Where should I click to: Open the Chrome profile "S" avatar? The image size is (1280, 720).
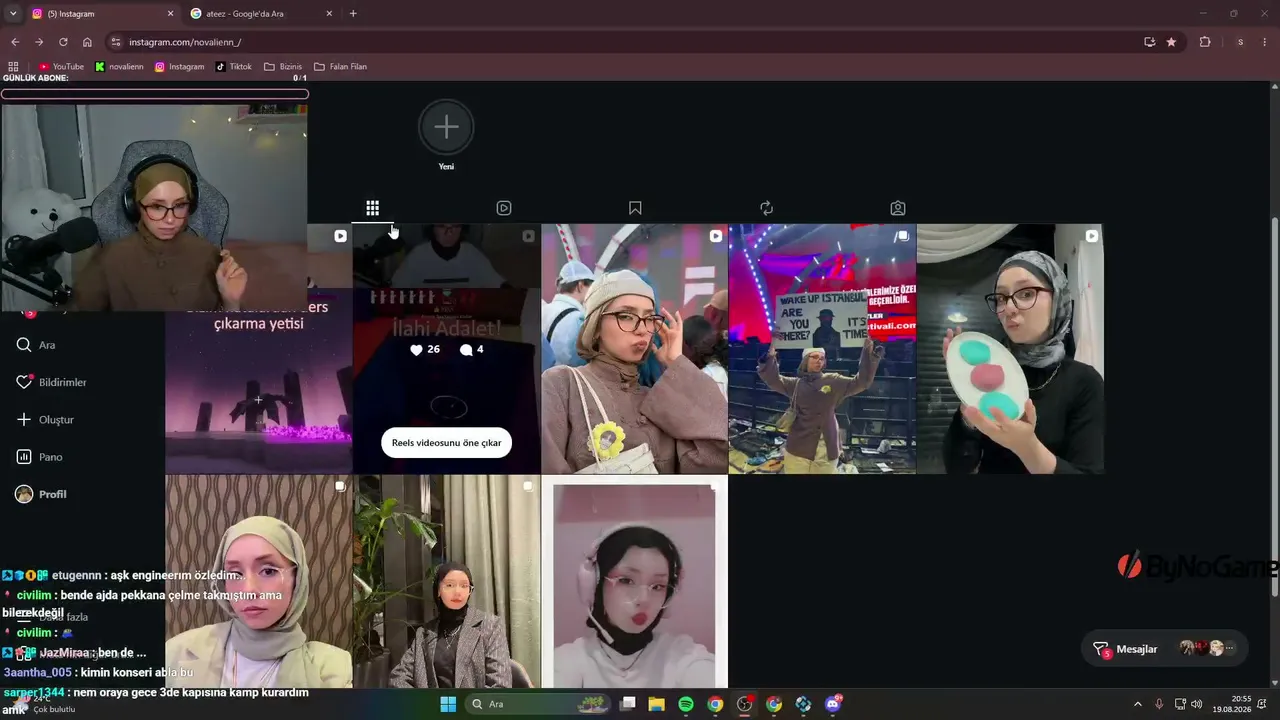(x=1240, y=42)
